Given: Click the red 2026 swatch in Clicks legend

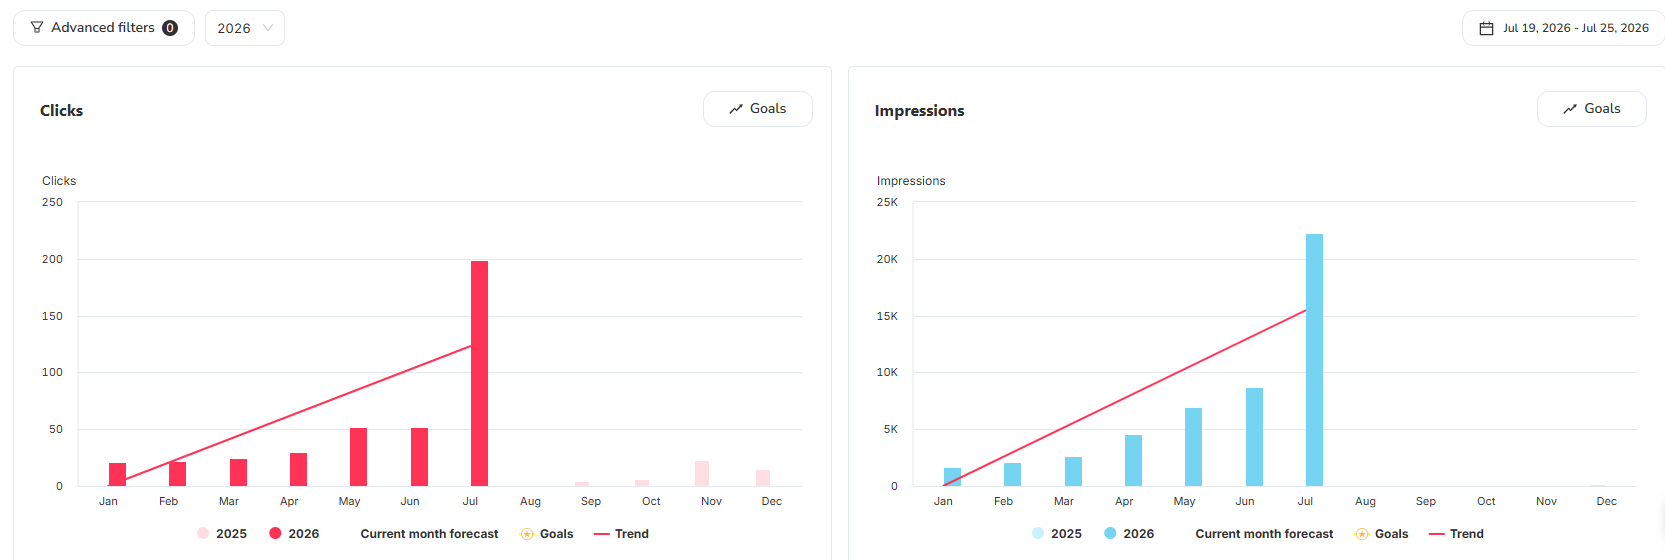Looking at the screenshot, I should click(x=275, y=534).
